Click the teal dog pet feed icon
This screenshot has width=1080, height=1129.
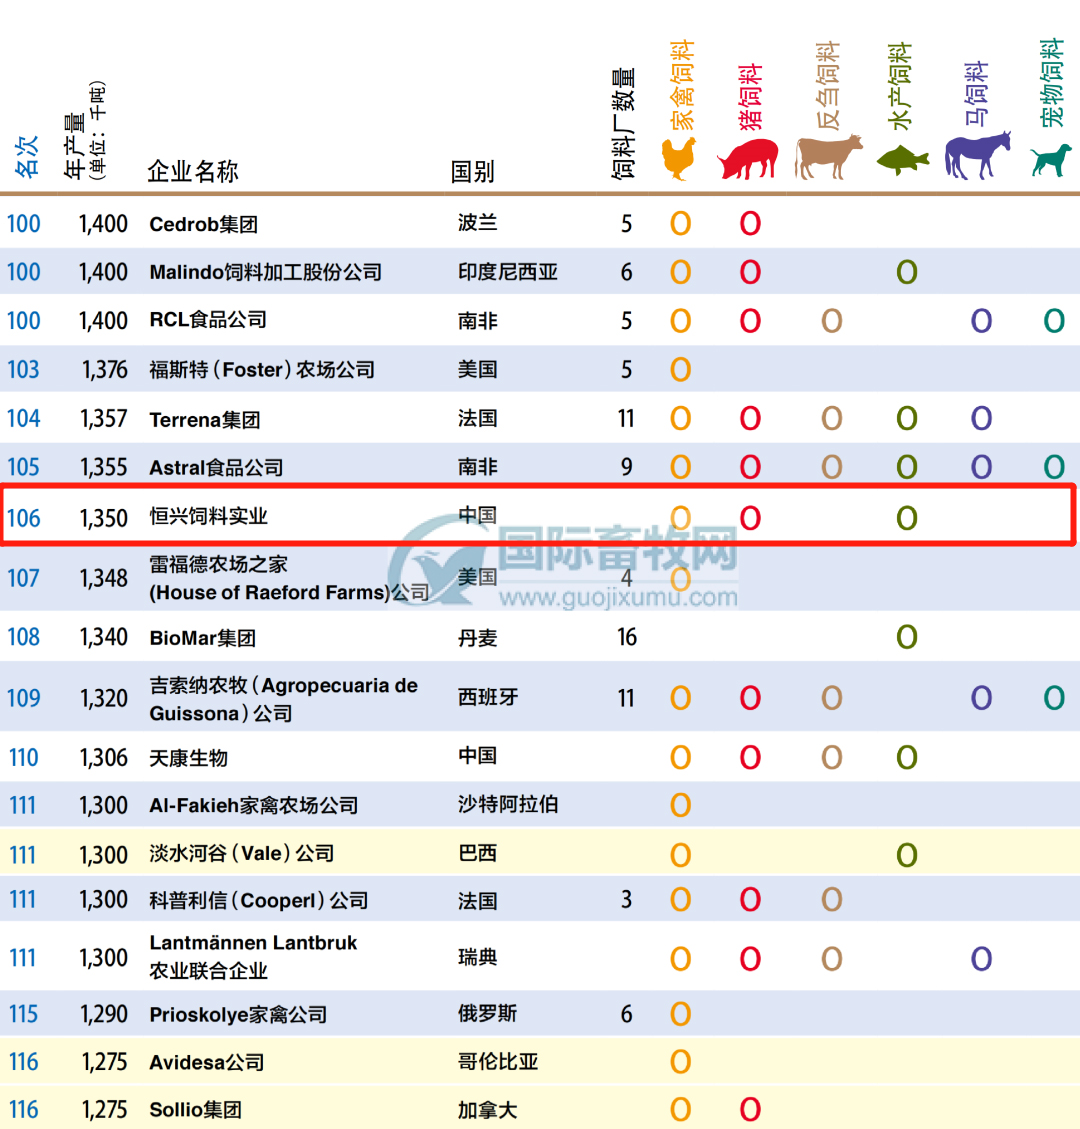(x=1051, y=160)
